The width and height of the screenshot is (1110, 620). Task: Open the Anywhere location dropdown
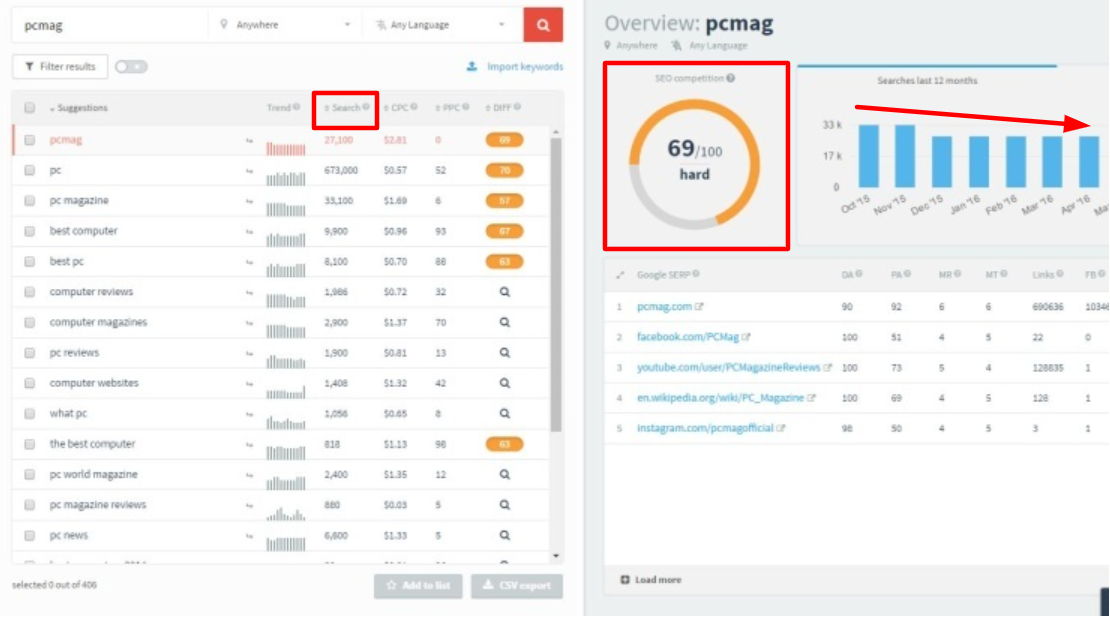[285, 25]
